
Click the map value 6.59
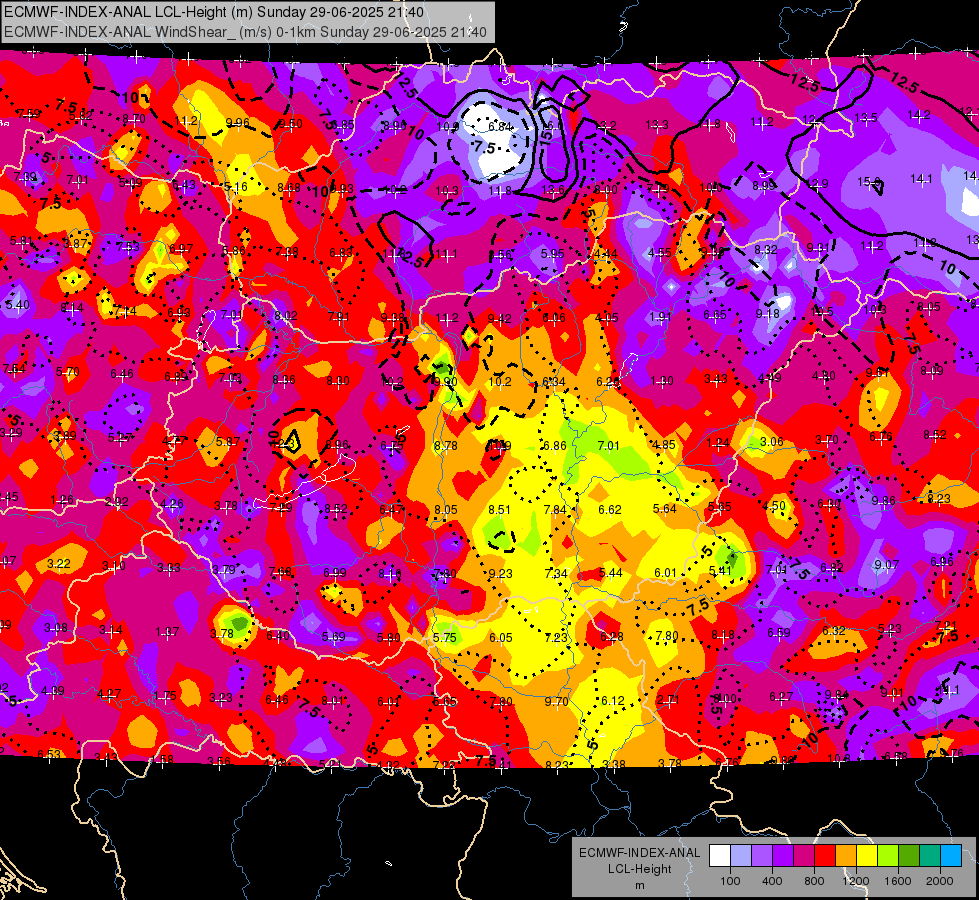[x=779, y=633]
